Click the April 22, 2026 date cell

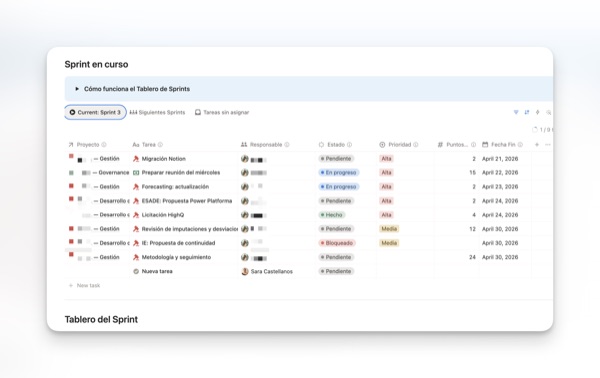pyautogui.click(x=500, y=173)
